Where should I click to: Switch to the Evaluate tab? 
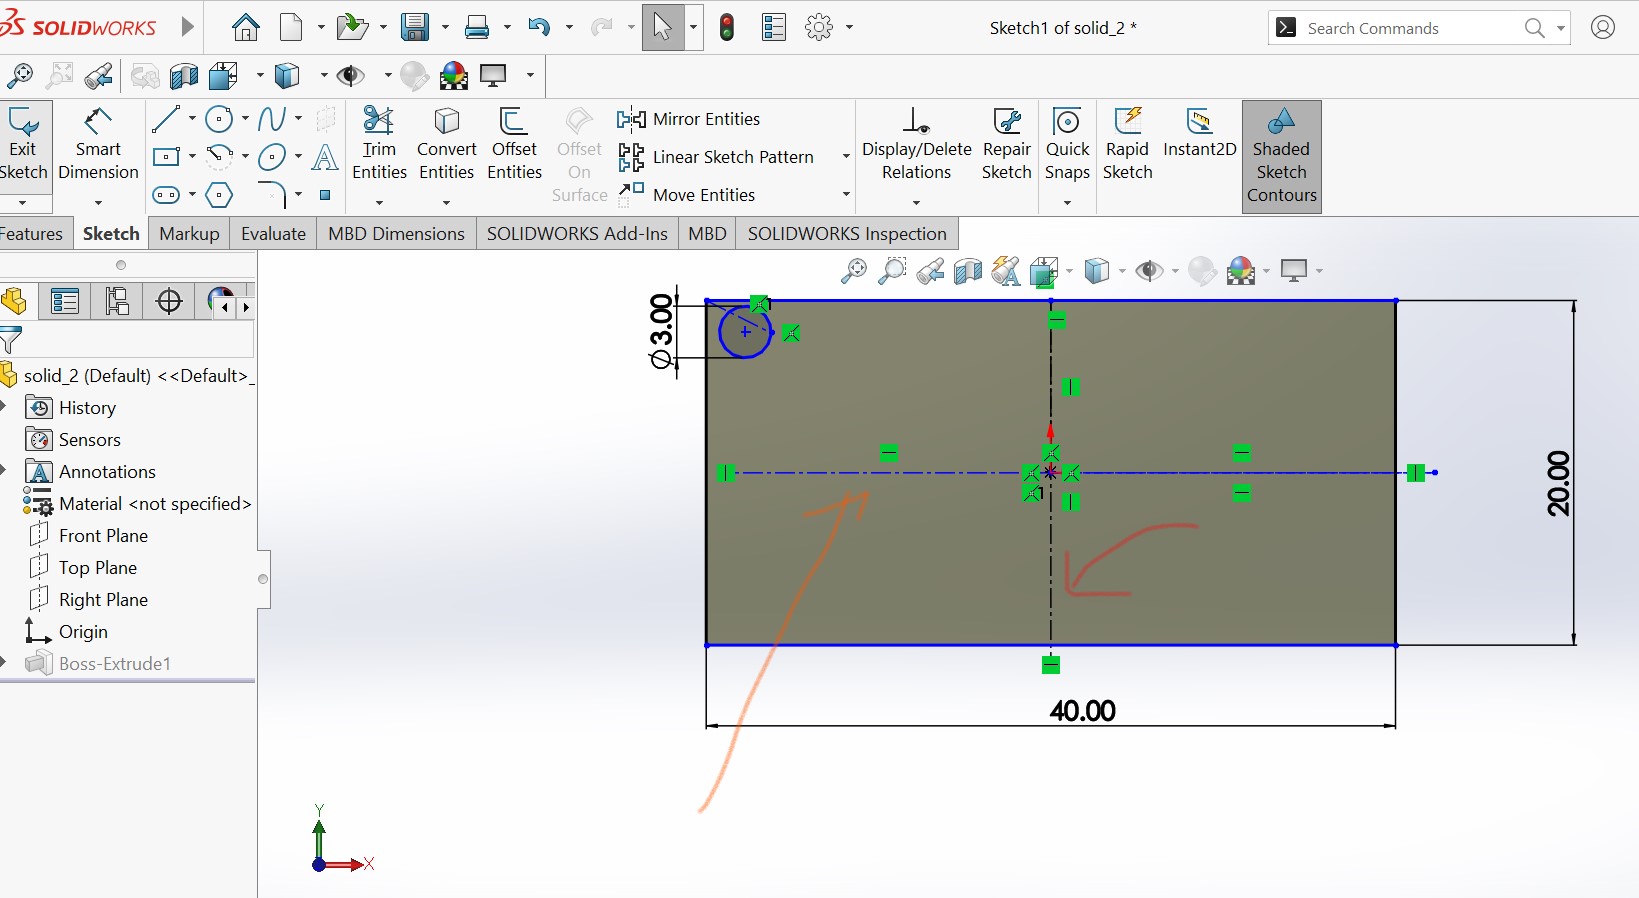(273, 234)
